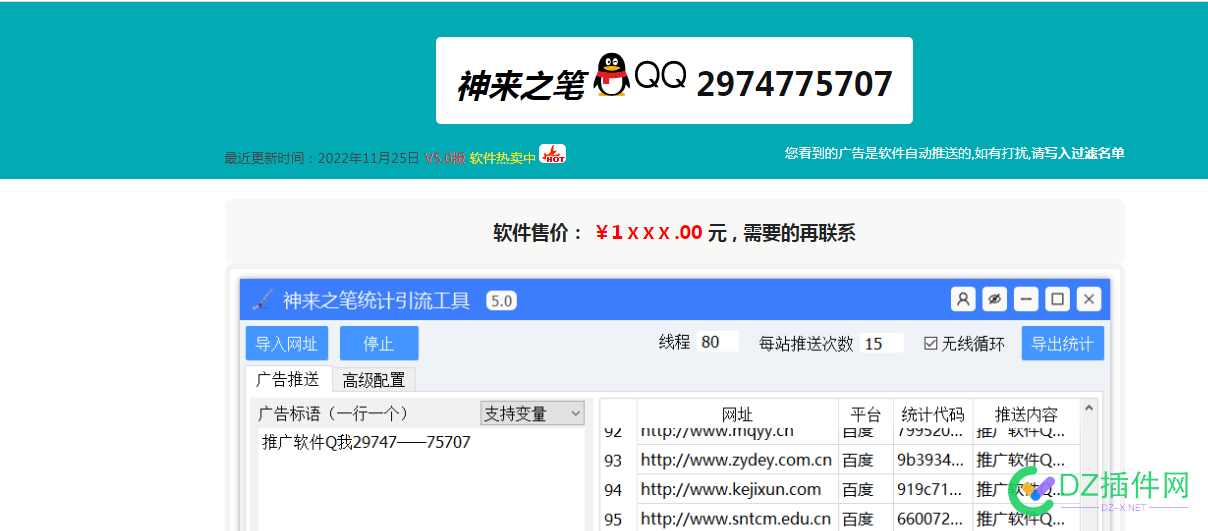Click the 网址 column header

(737, 414)
